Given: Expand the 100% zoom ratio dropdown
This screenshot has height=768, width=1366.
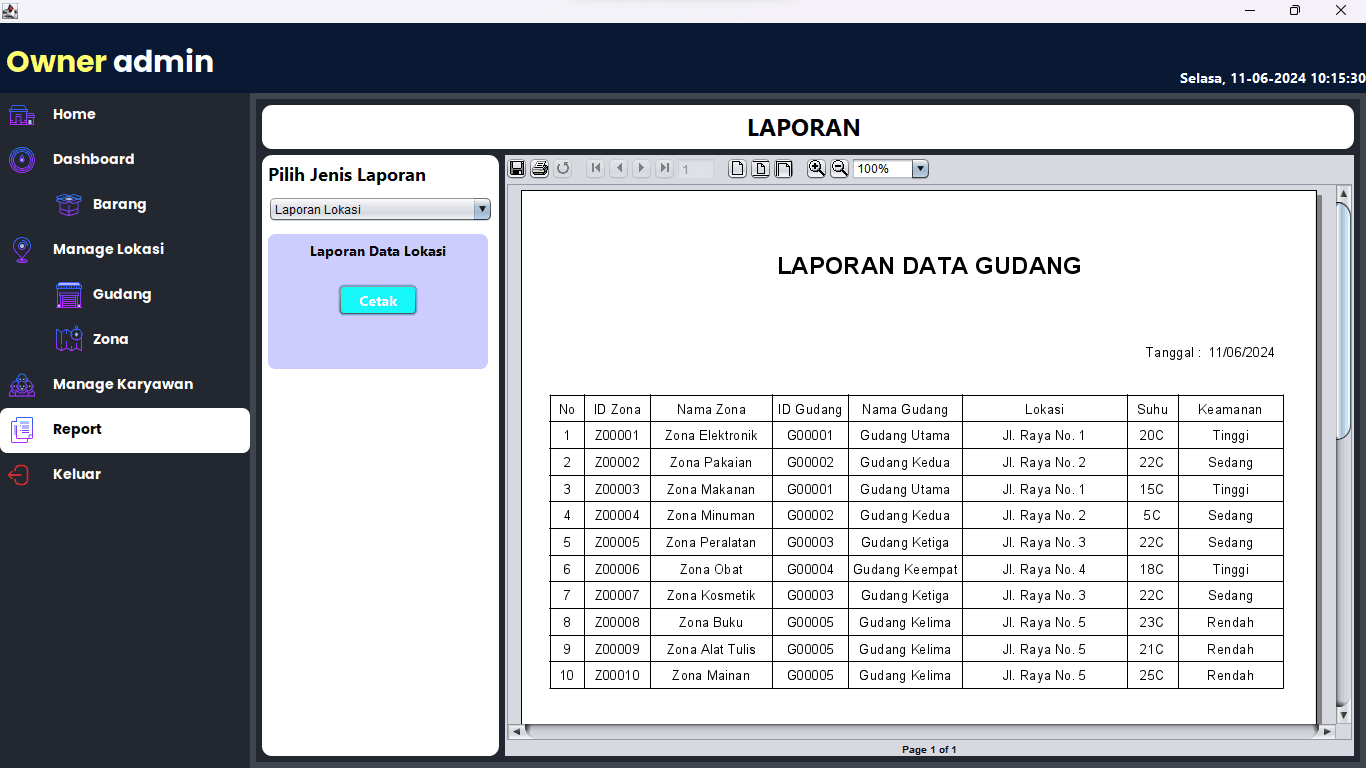Looking at the screenshot, I should click(x=920, y=169).
